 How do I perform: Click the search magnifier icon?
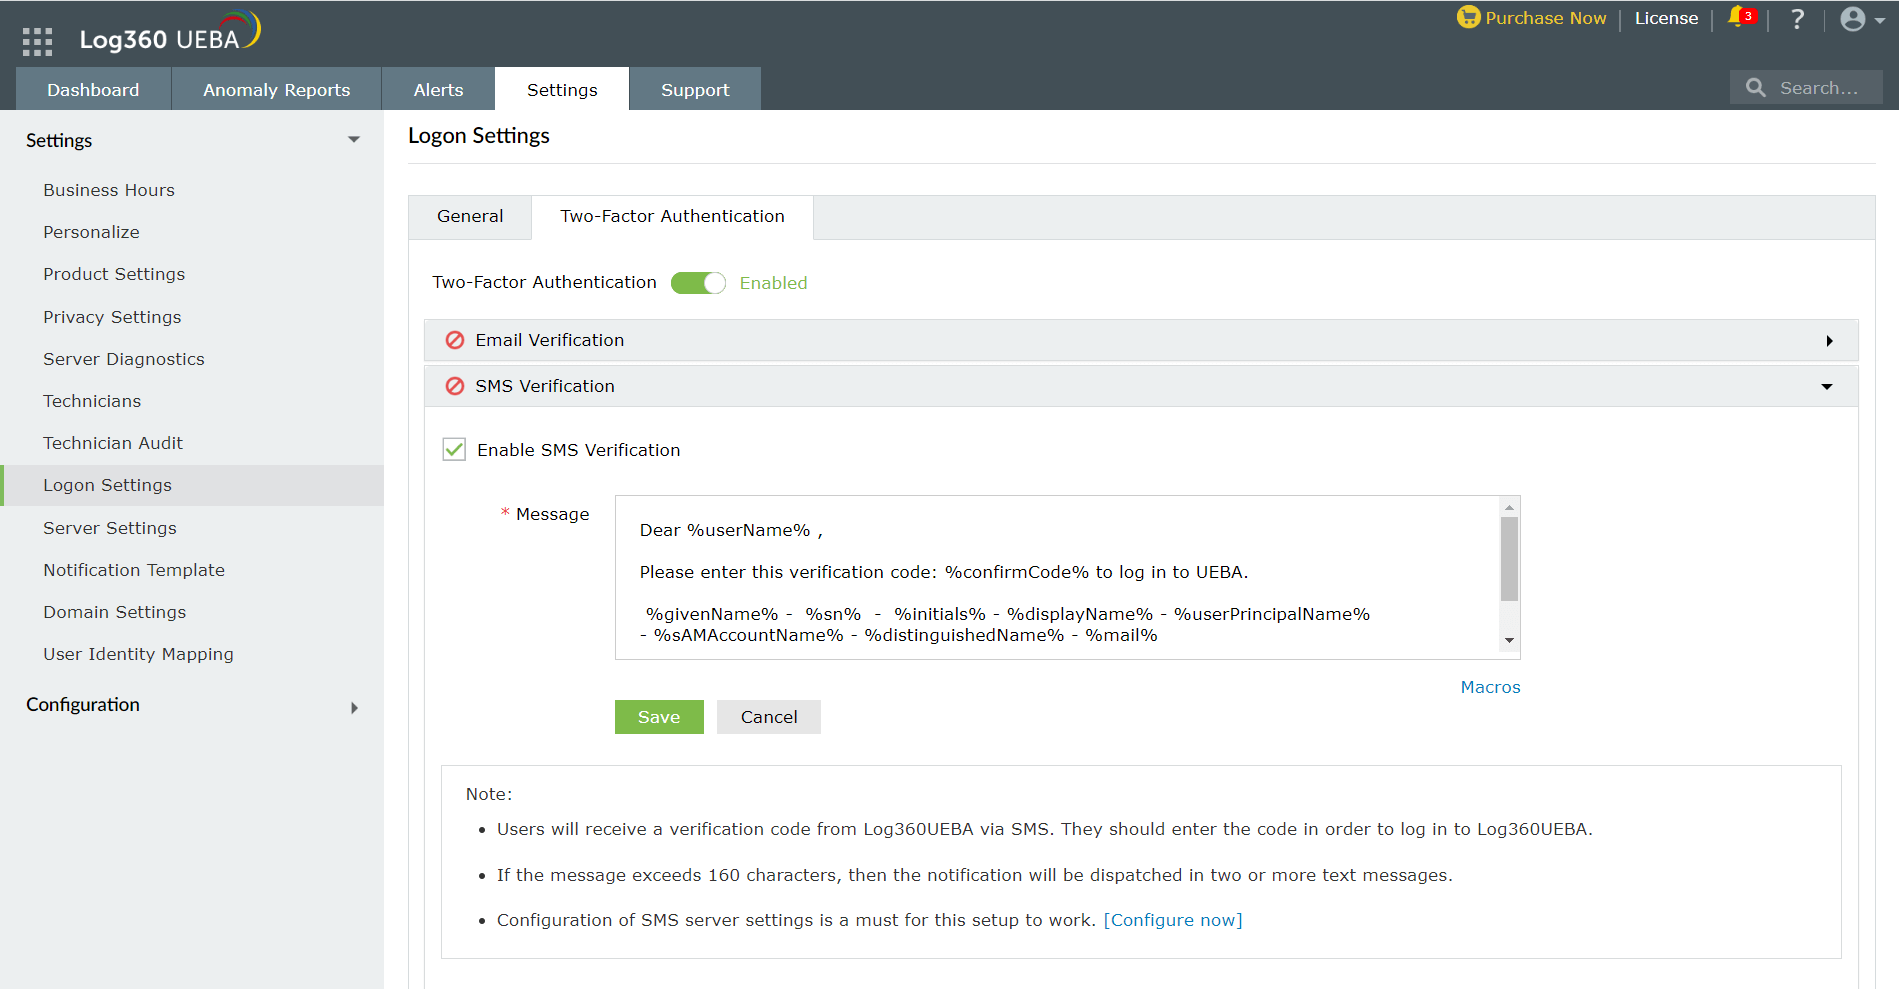(1756, 88)
